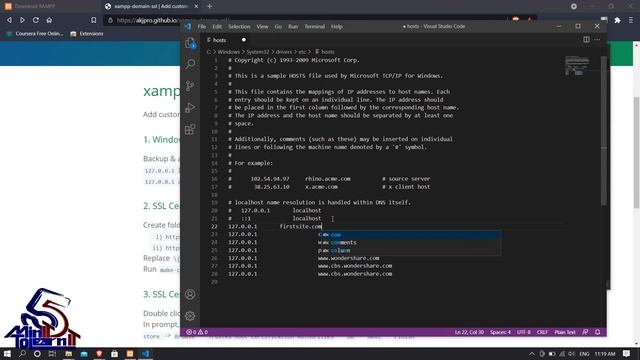Change encoding via UTF-8 status item
The height and width of the screenshot is (360, 640).
524,332
